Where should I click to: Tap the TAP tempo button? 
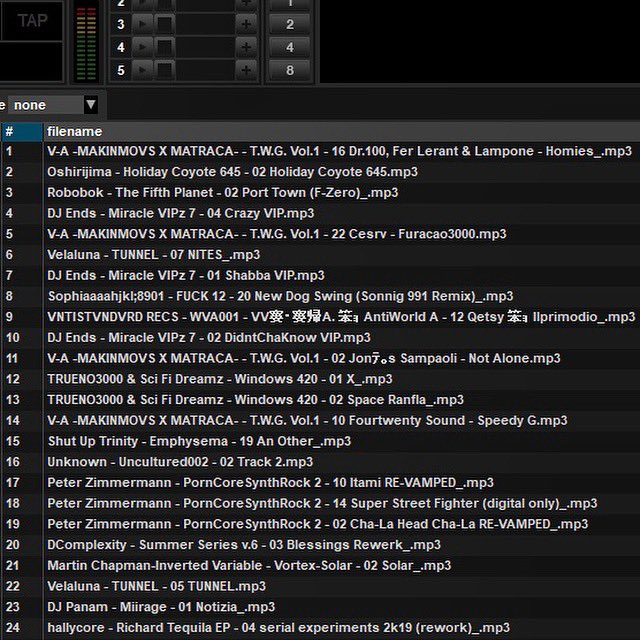32,20
